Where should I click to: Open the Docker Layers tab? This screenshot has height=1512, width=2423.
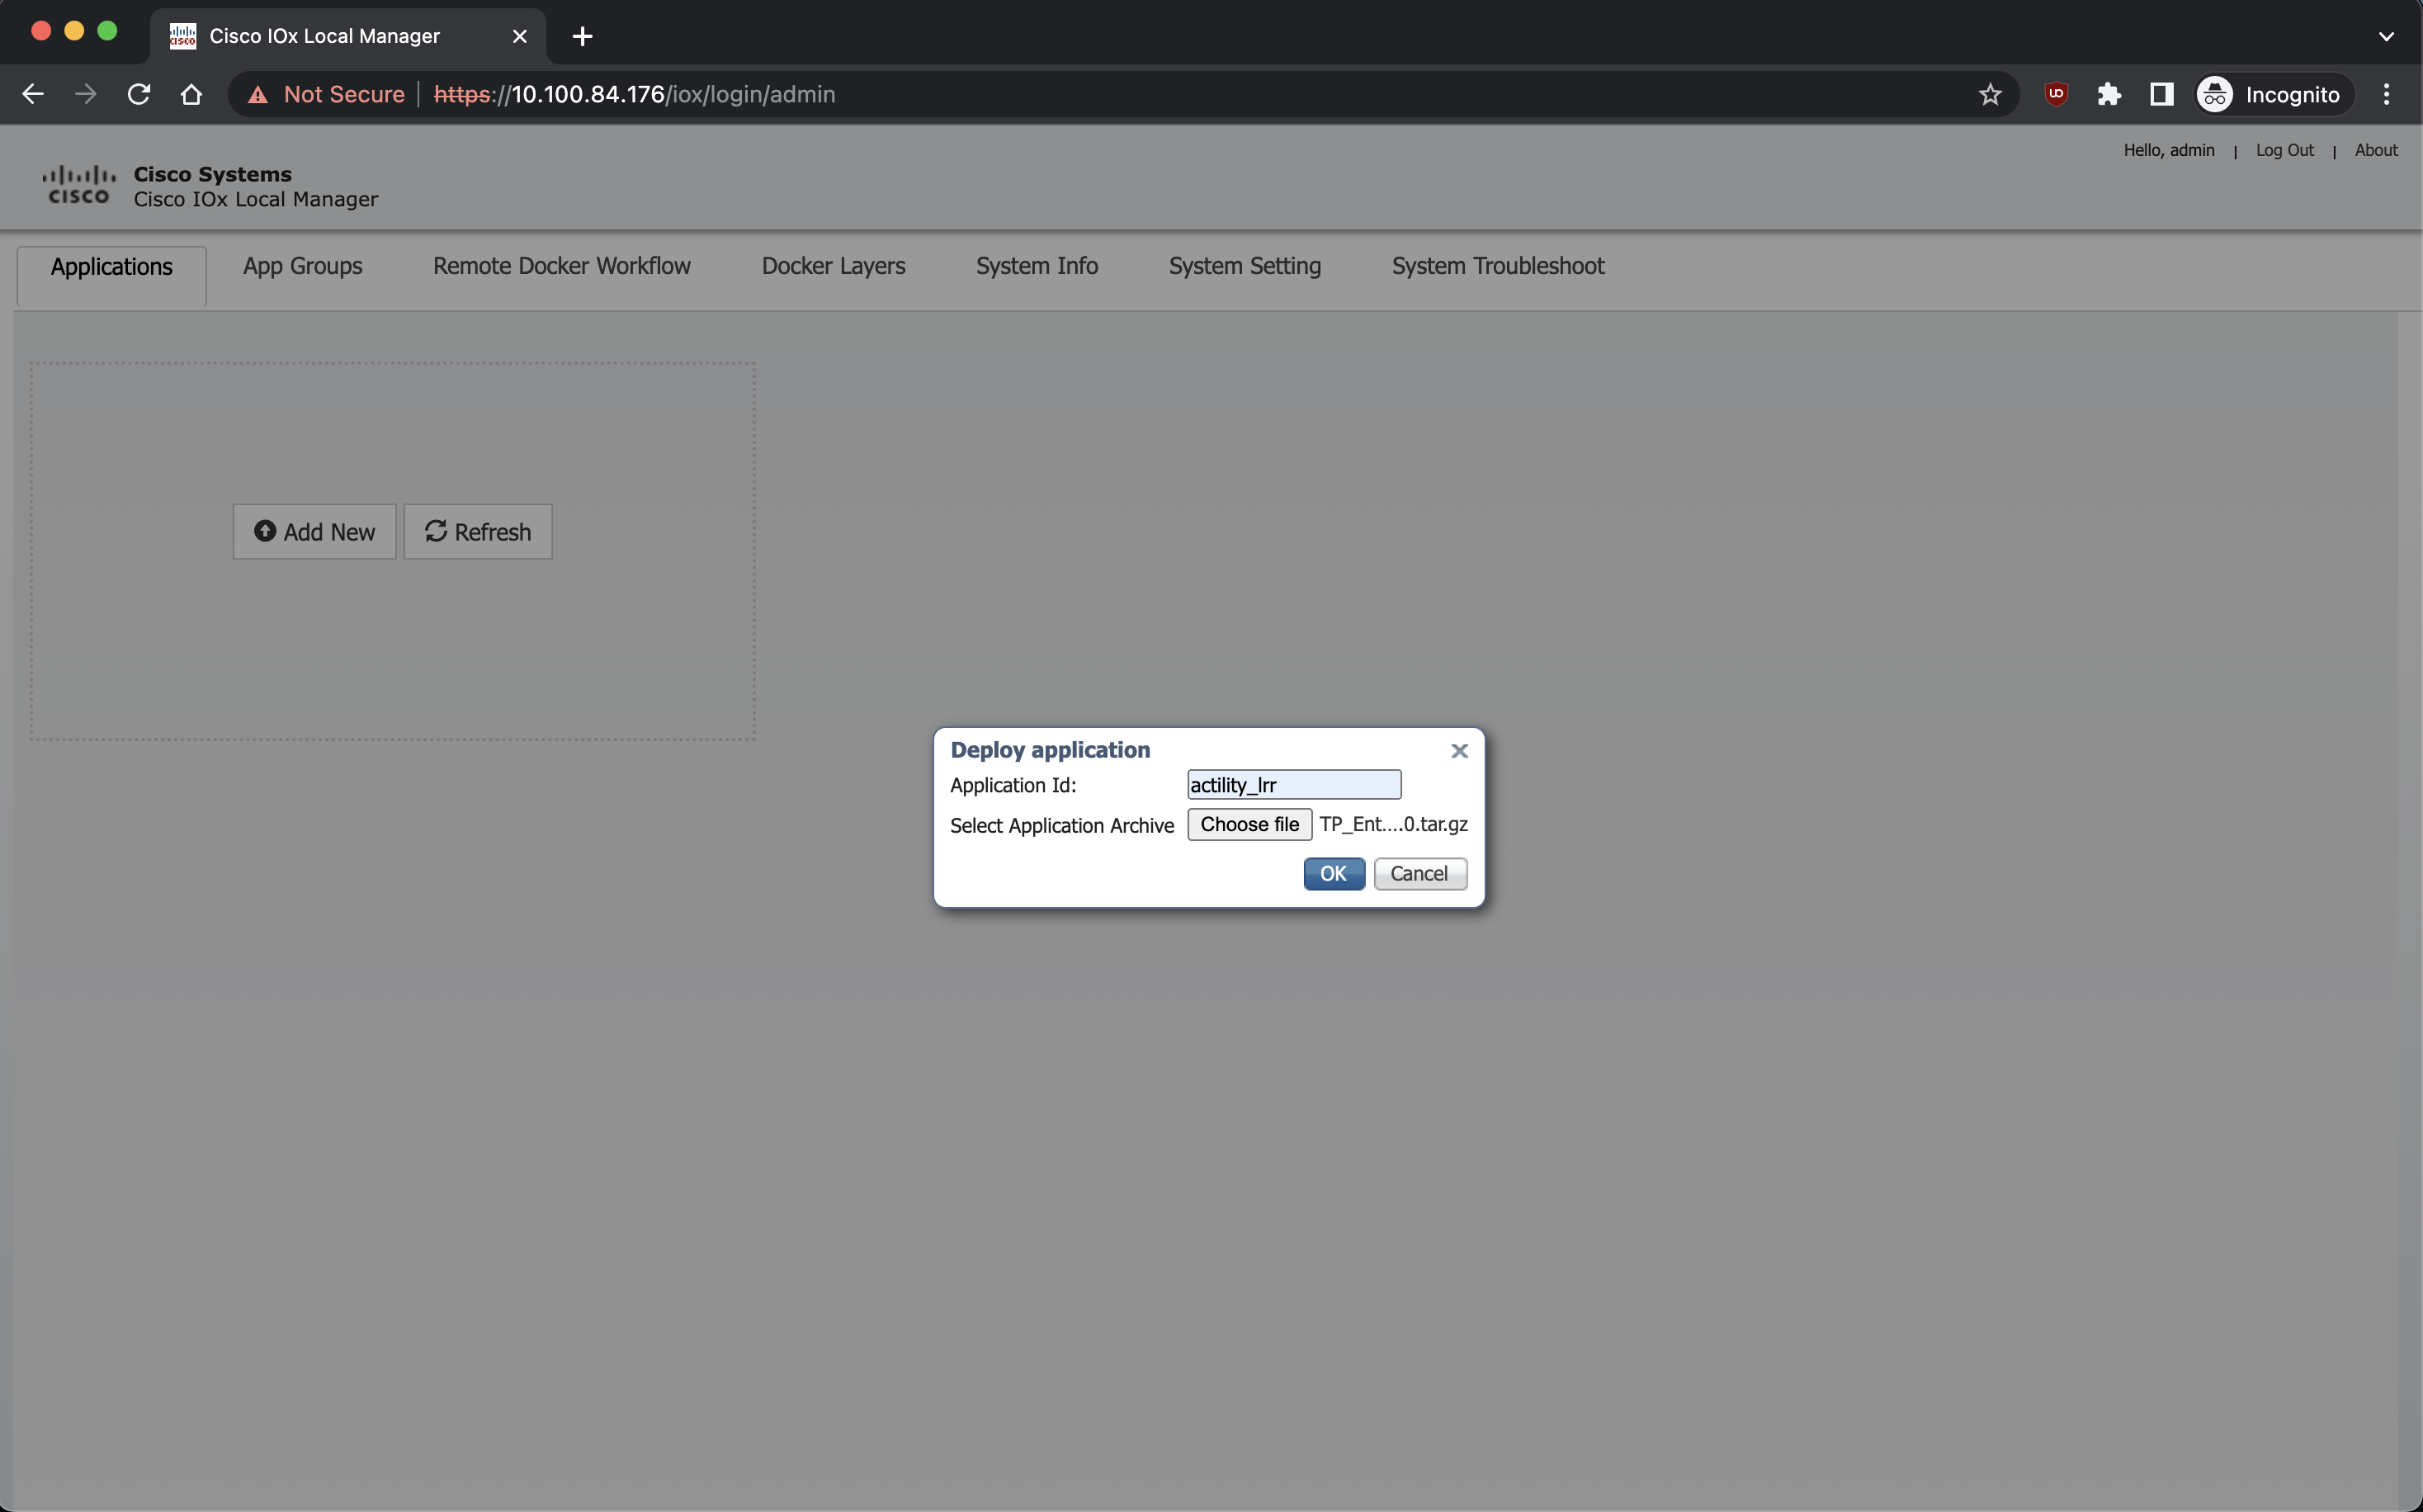point(833,266)
